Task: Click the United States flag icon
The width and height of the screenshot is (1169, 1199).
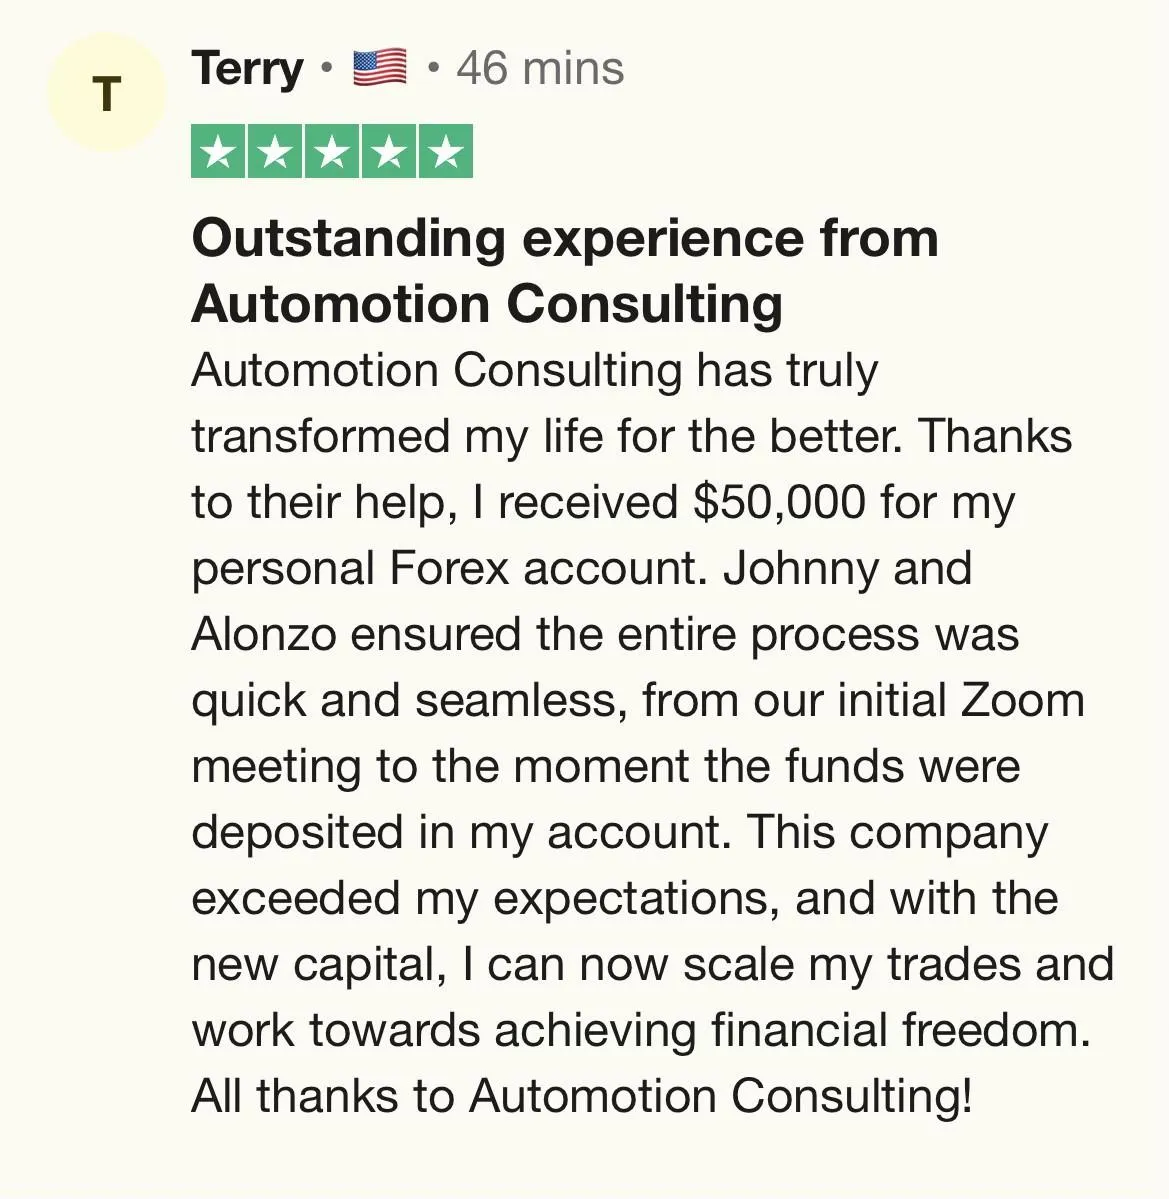Action: click(x=380, y=67)
